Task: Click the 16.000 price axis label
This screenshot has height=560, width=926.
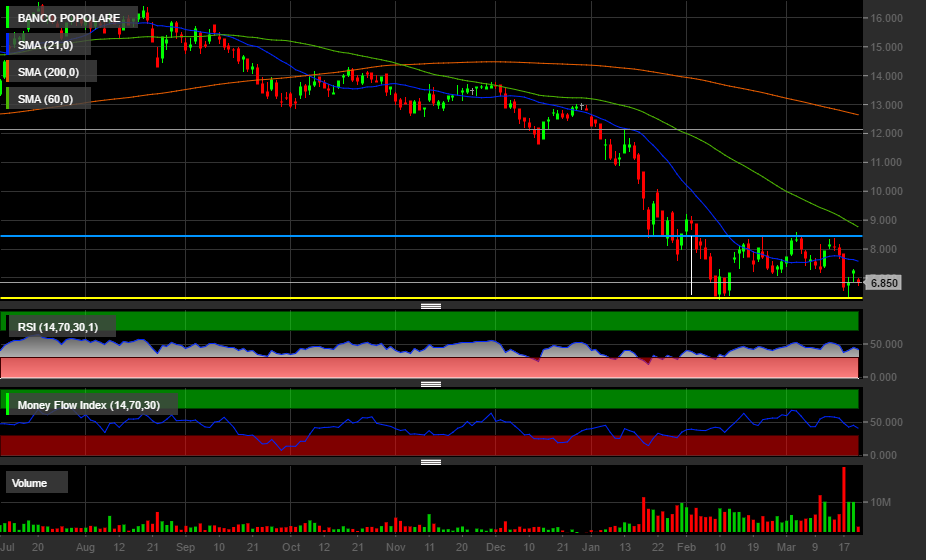Action: tap(886, 18)
